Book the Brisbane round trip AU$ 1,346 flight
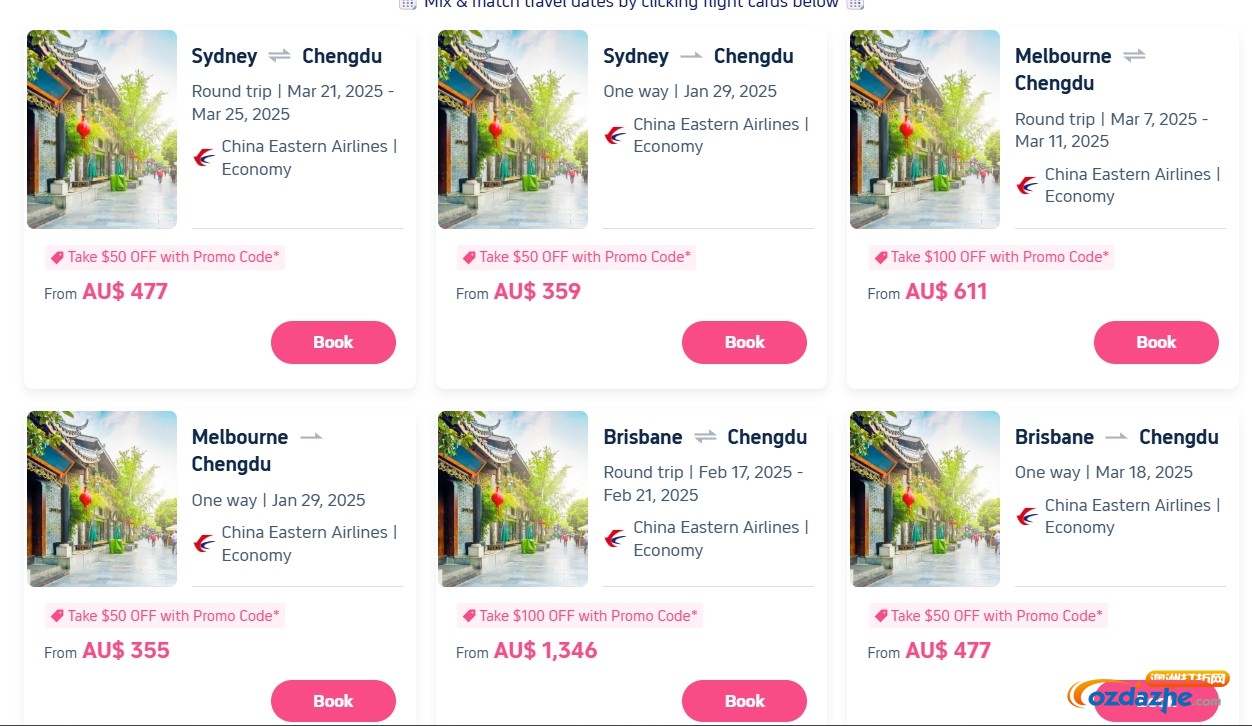The width and height of the screenshot is (1252, 726). (744, 701)
